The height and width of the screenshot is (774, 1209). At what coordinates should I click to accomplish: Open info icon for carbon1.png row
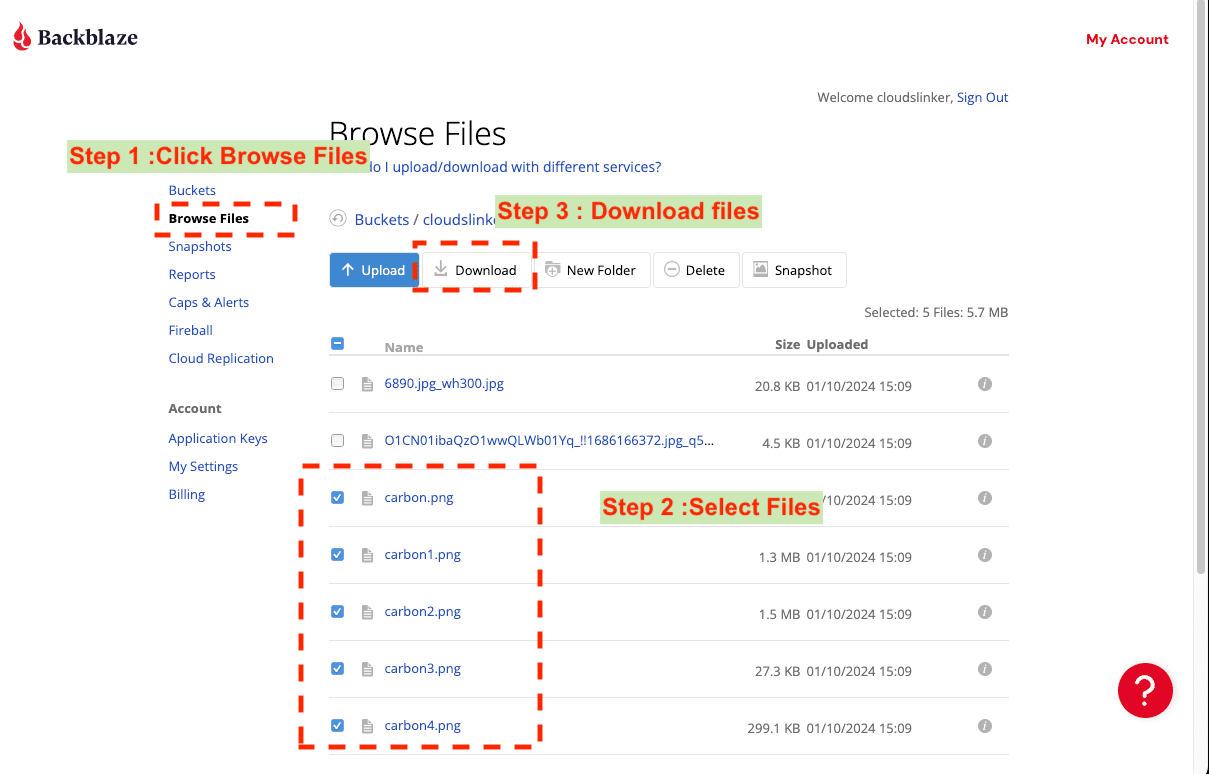[x=985, y=555]
